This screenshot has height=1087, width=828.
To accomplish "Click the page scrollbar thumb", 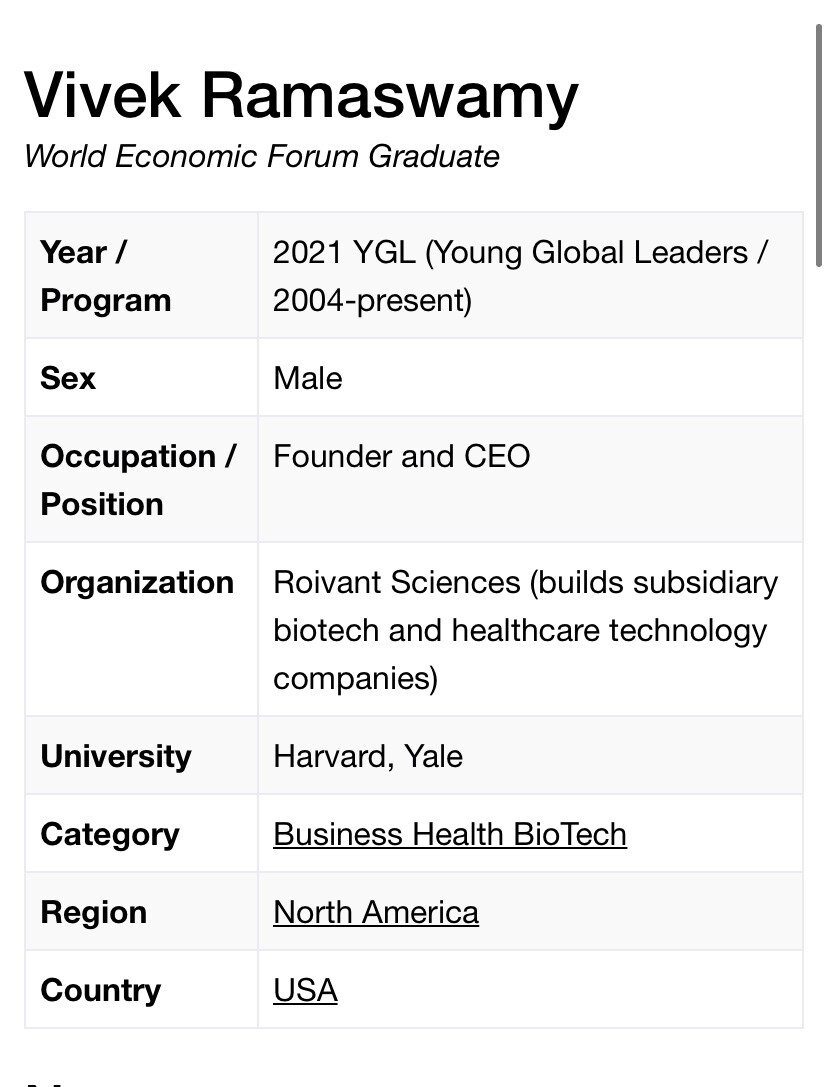I will 818,144.
